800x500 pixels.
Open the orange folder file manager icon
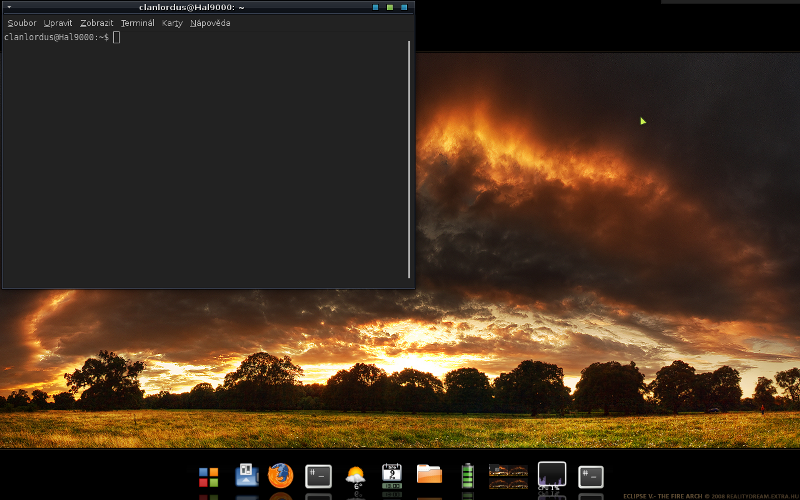pyautogui.click(x=430, y=473)
